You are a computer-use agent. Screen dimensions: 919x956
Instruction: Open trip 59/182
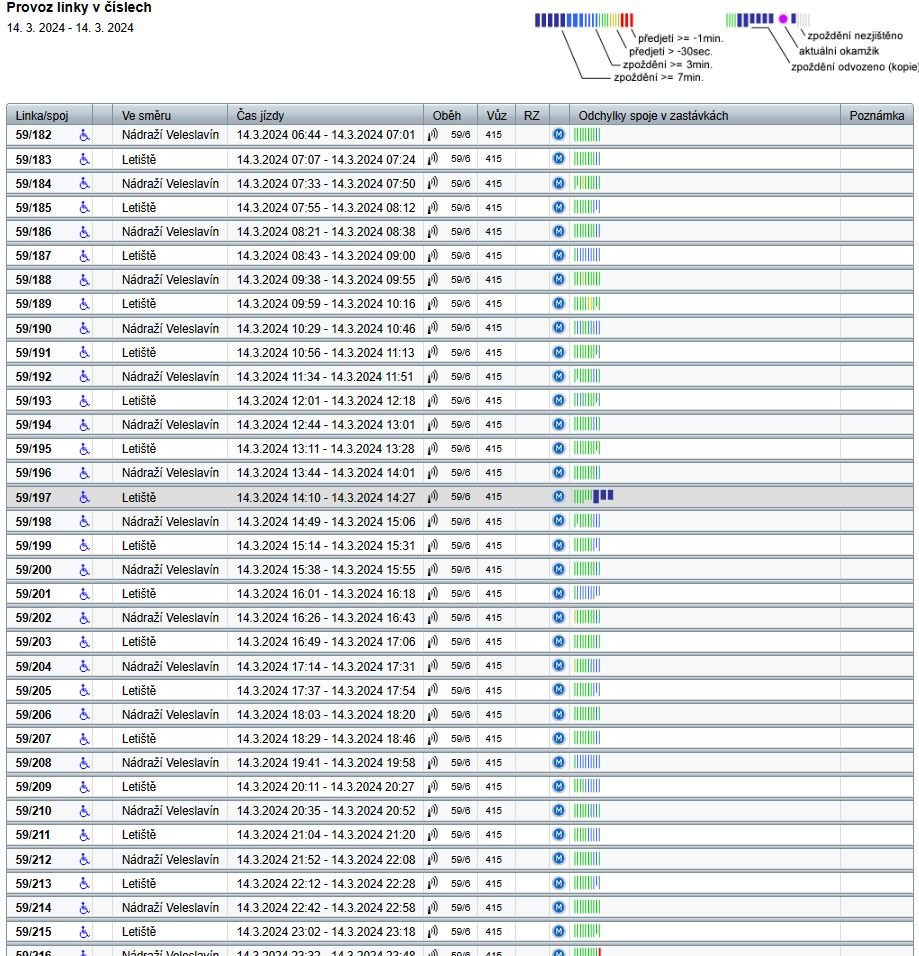(34, 135)
